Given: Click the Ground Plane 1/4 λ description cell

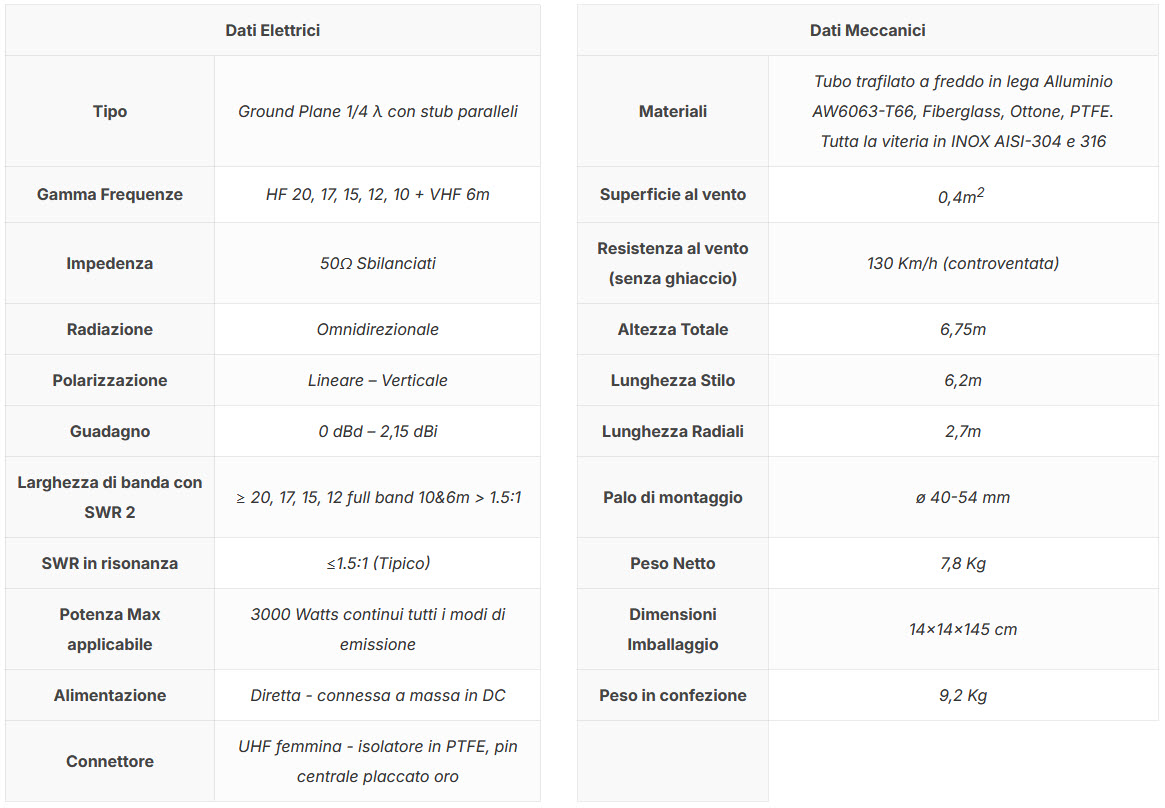Looking at the screenshot, I should (x=377, y=111).
